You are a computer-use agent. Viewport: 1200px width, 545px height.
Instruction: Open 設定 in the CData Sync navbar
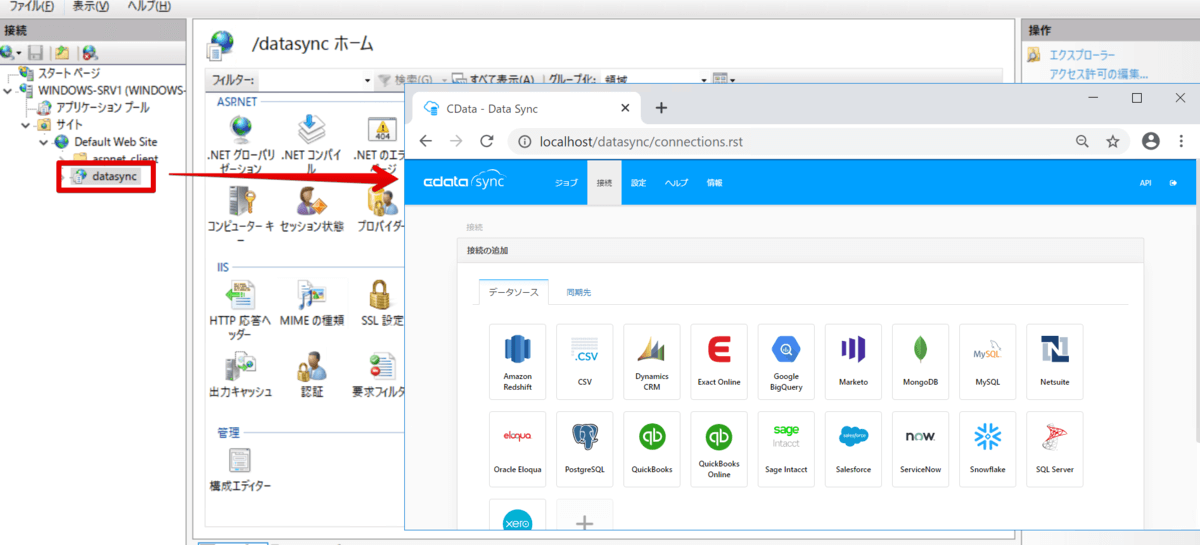pyautogui.click(x=639, y=183)
